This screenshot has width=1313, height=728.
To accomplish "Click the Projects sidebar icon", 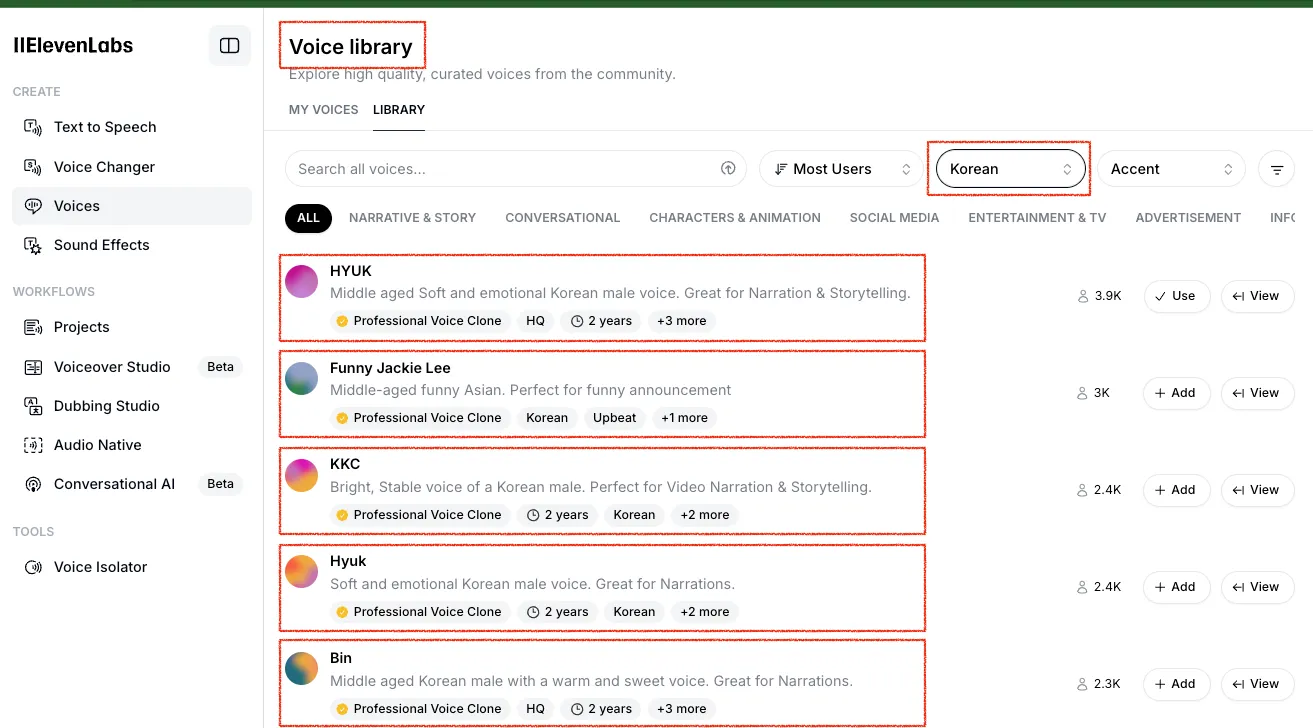I will (33, 327).
